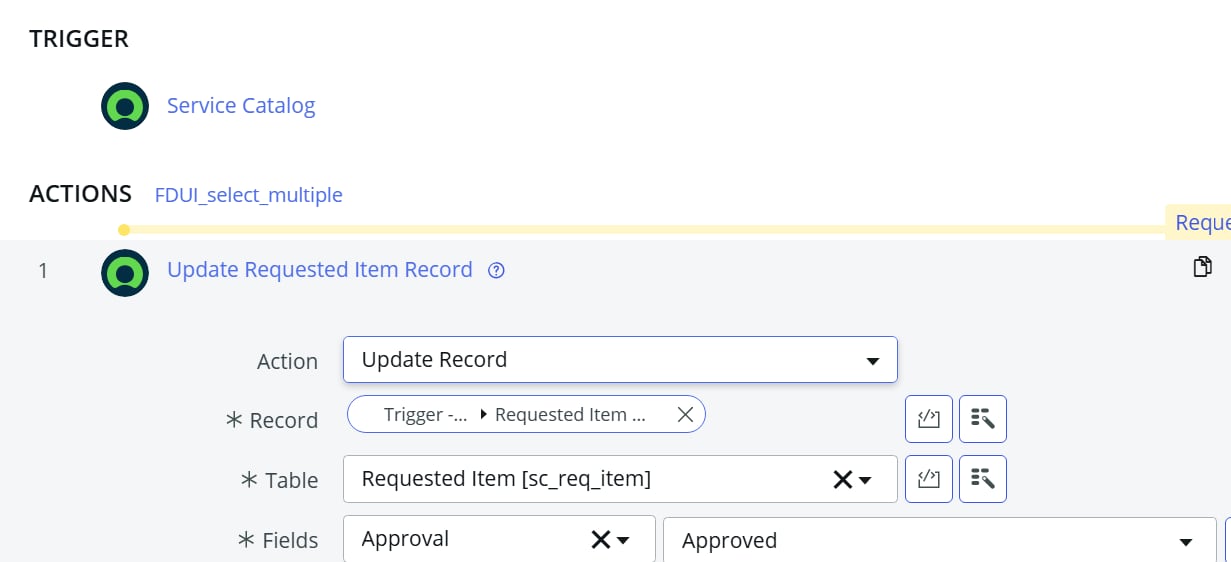Open data pill picker for Table field
The width and height of the screenshot is (1231, 562).
pyautogui.click(x=983, y=479)
